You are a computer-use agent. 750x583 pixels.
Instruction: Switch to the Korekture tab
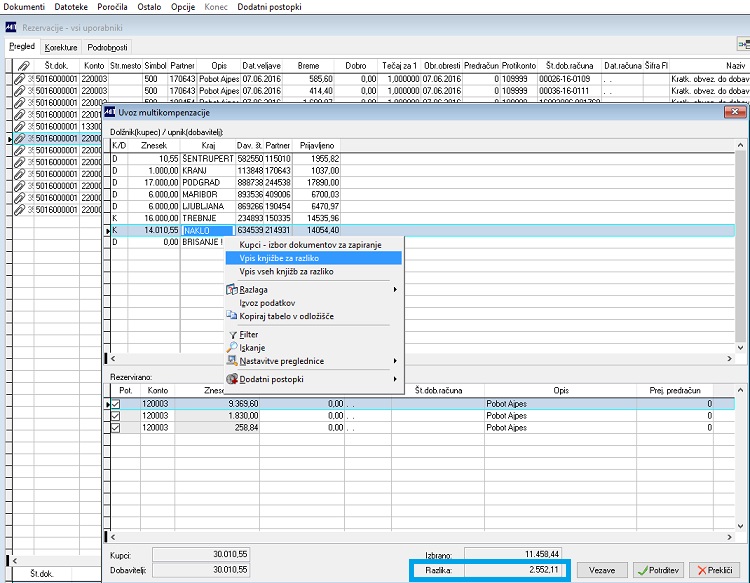pyautogui.click(x=61, y=47)
